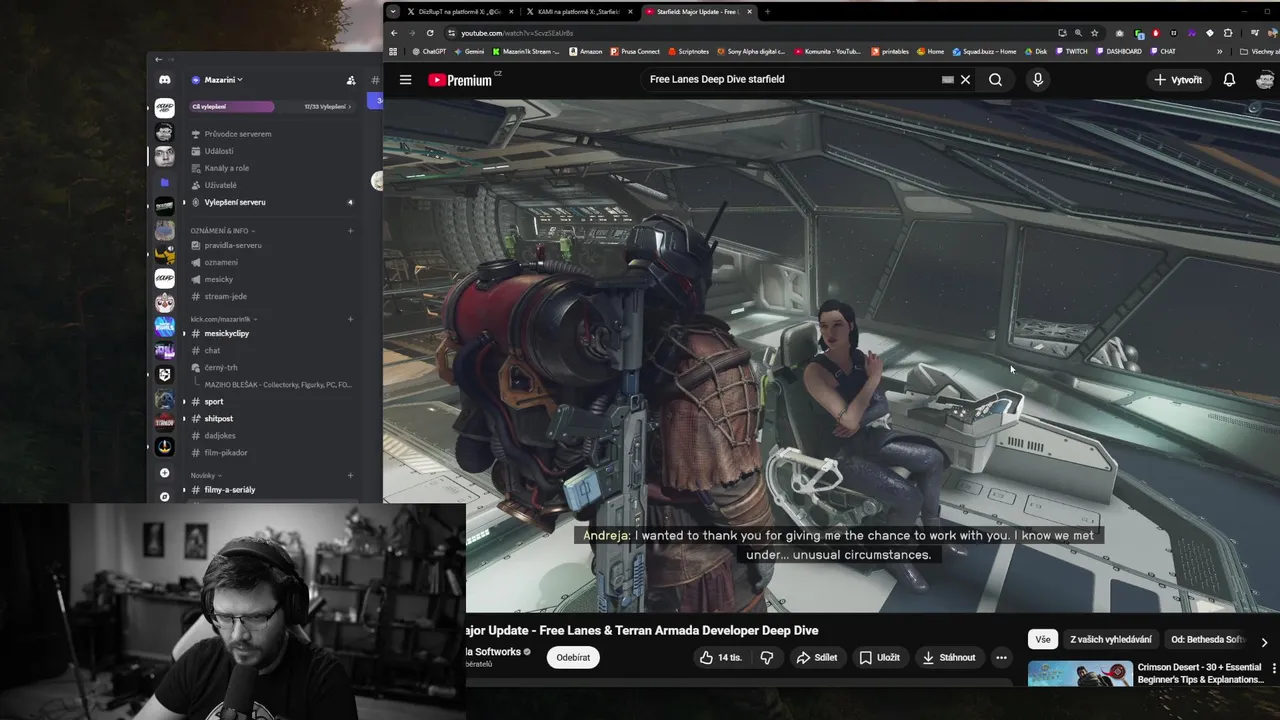Collapse the OZNÁMENÍ & INFO category
Viewport: 1280px width, 720px height.
222,231
